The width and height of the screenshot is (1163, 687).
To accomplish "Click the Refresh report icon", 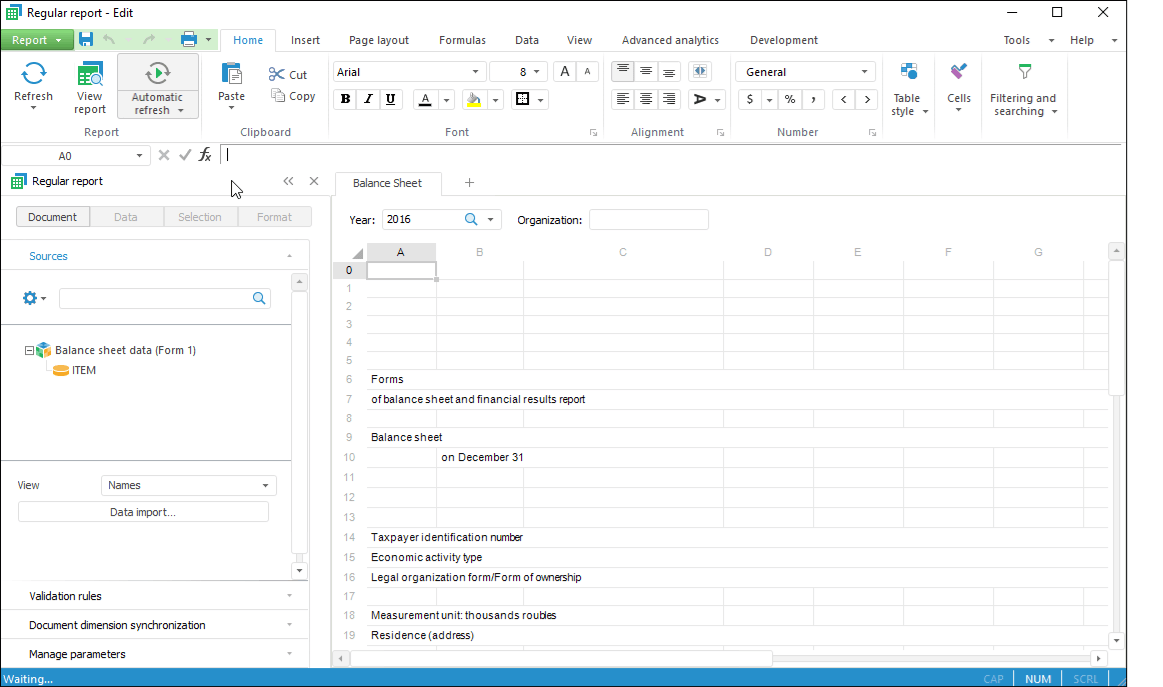I will (x=33, y=74).
